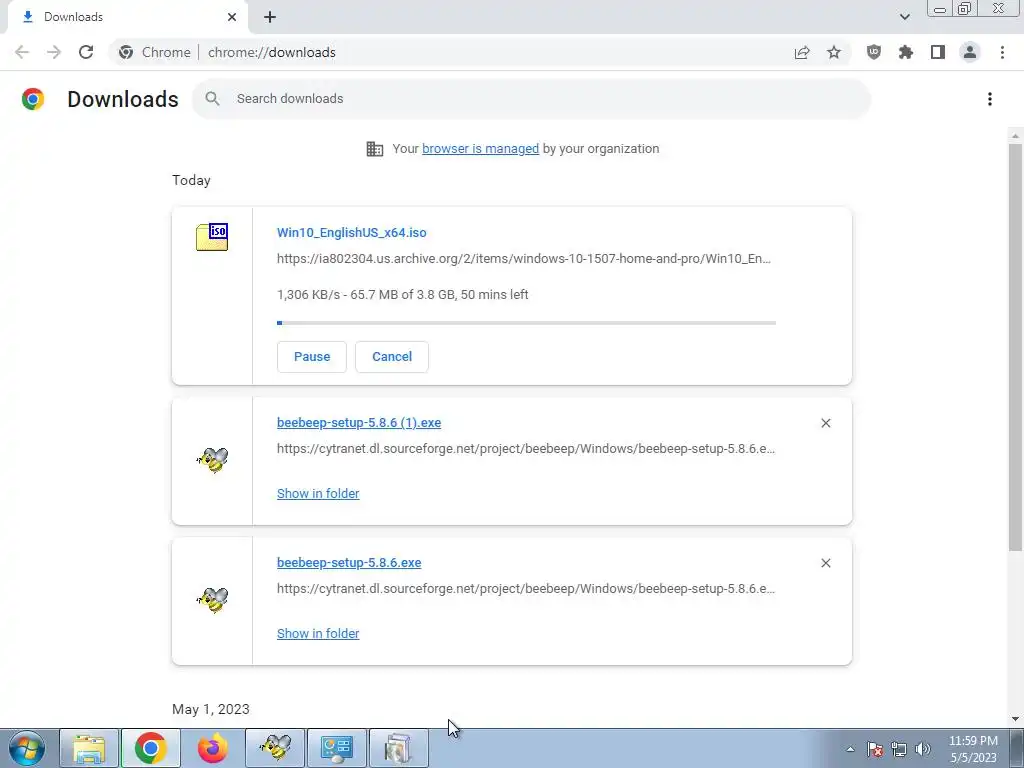Open the profile avatar menu
This screenshot has height=768, width=1024.
pos(970,52)
